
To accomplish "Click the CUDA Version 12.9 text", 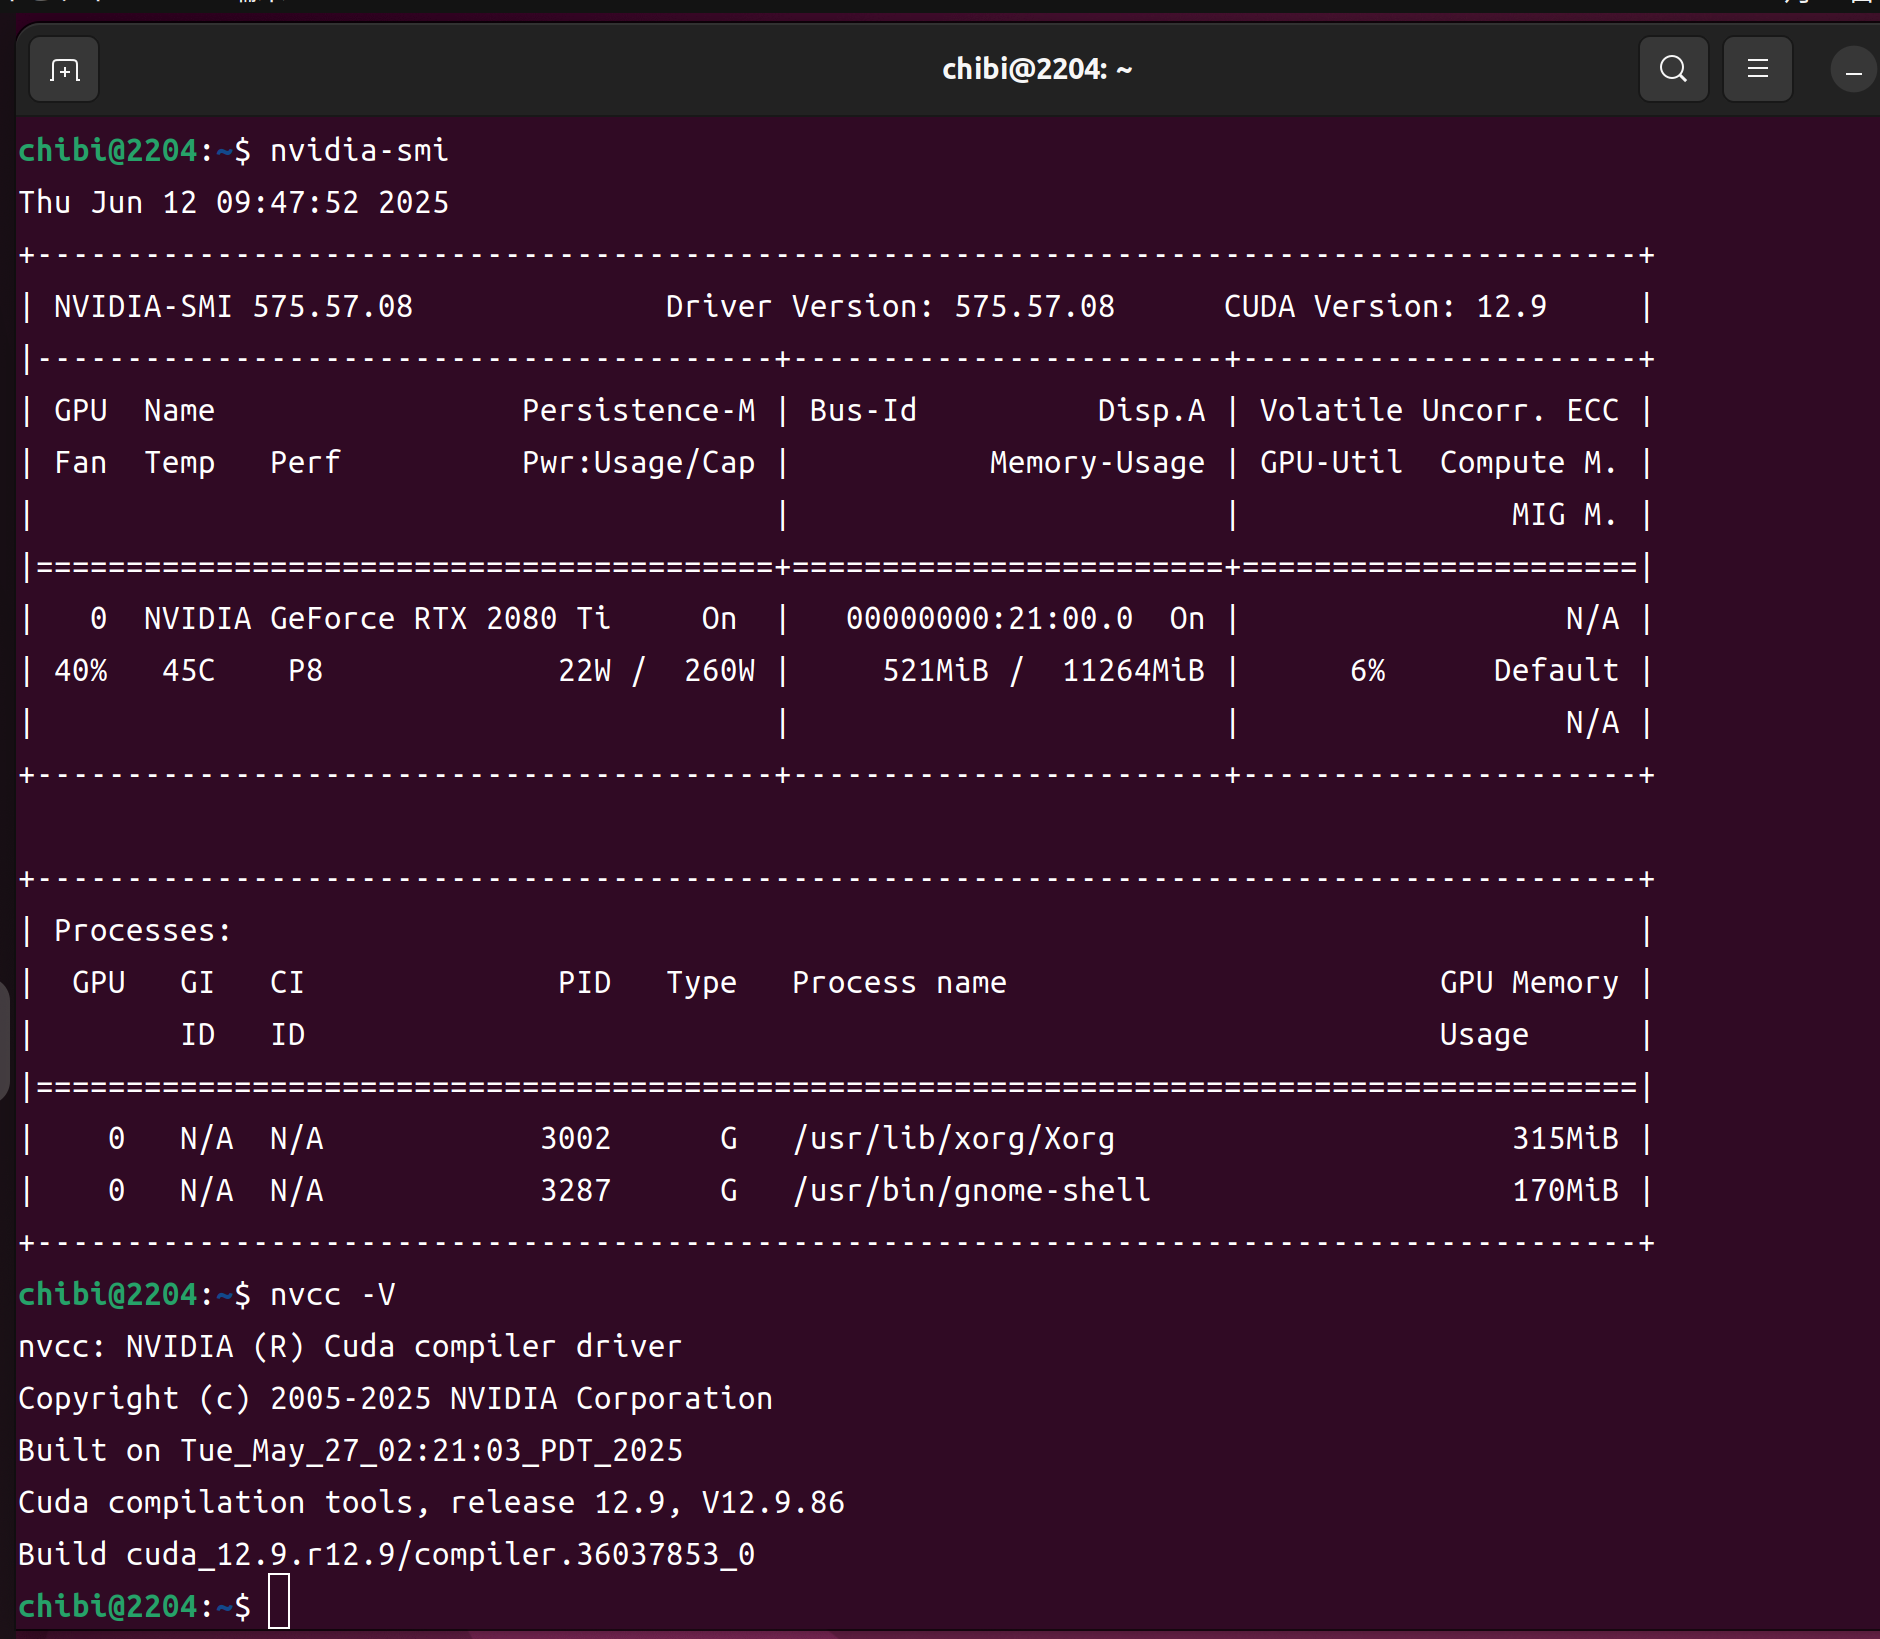I will click(x=1384, y=307).
